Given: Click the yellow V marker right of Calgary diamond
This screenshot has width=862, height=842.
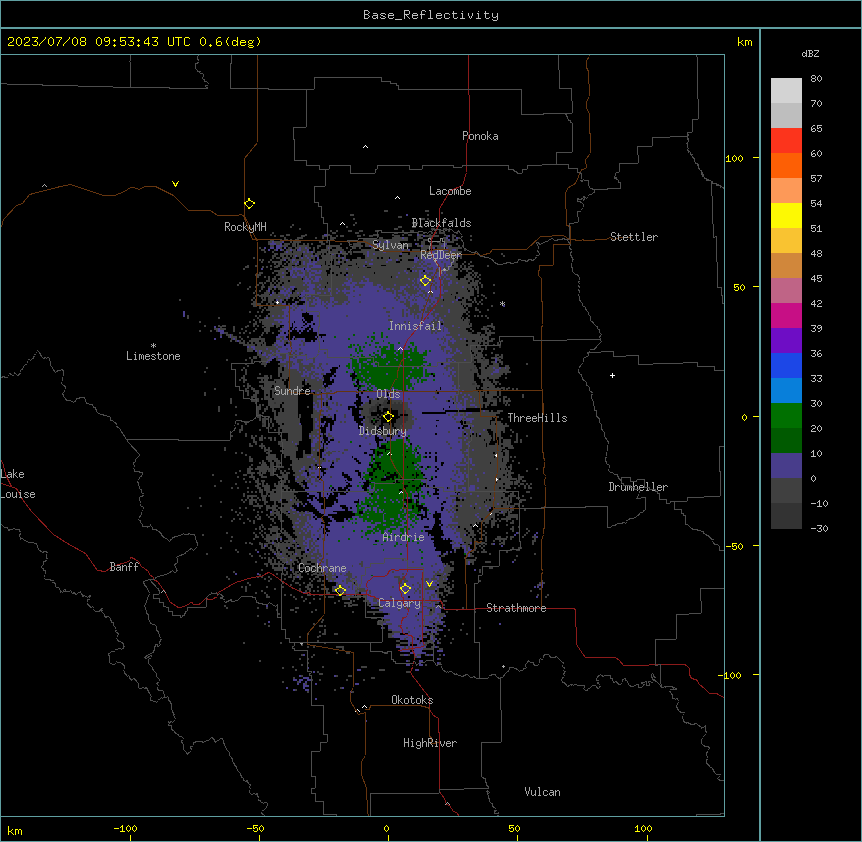Looking at the screenshot, I should tap(429, 584).
